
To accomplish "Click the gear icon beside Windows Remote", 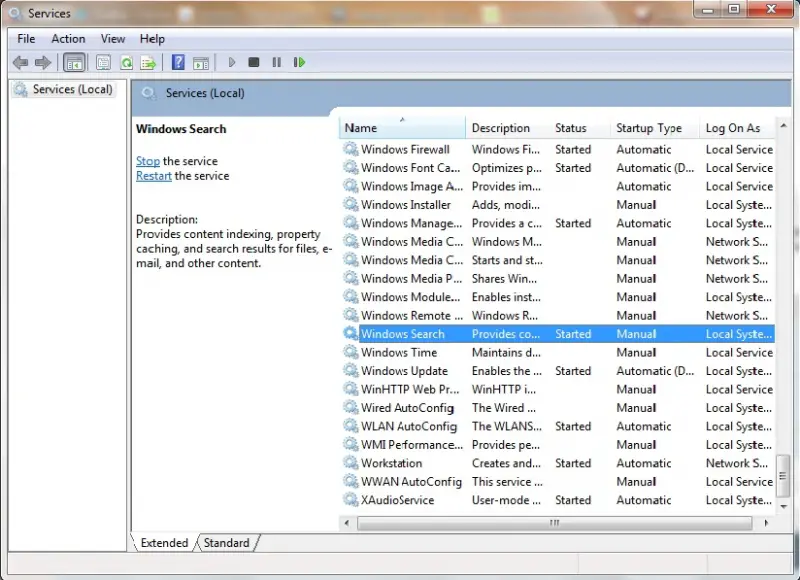I will (x=351, y=315).
